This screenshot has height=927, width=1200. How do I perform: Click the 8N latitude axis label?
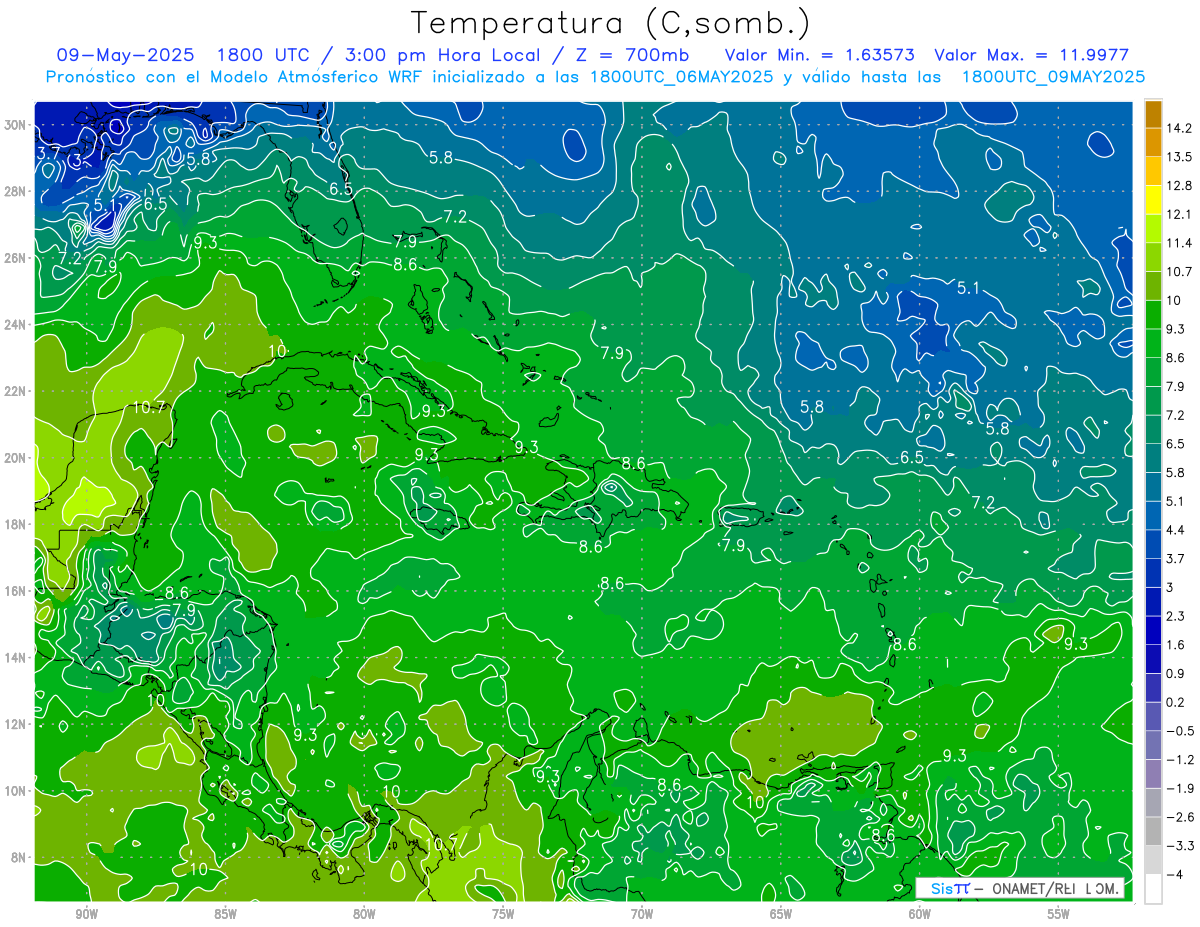[x=18, y=857]
